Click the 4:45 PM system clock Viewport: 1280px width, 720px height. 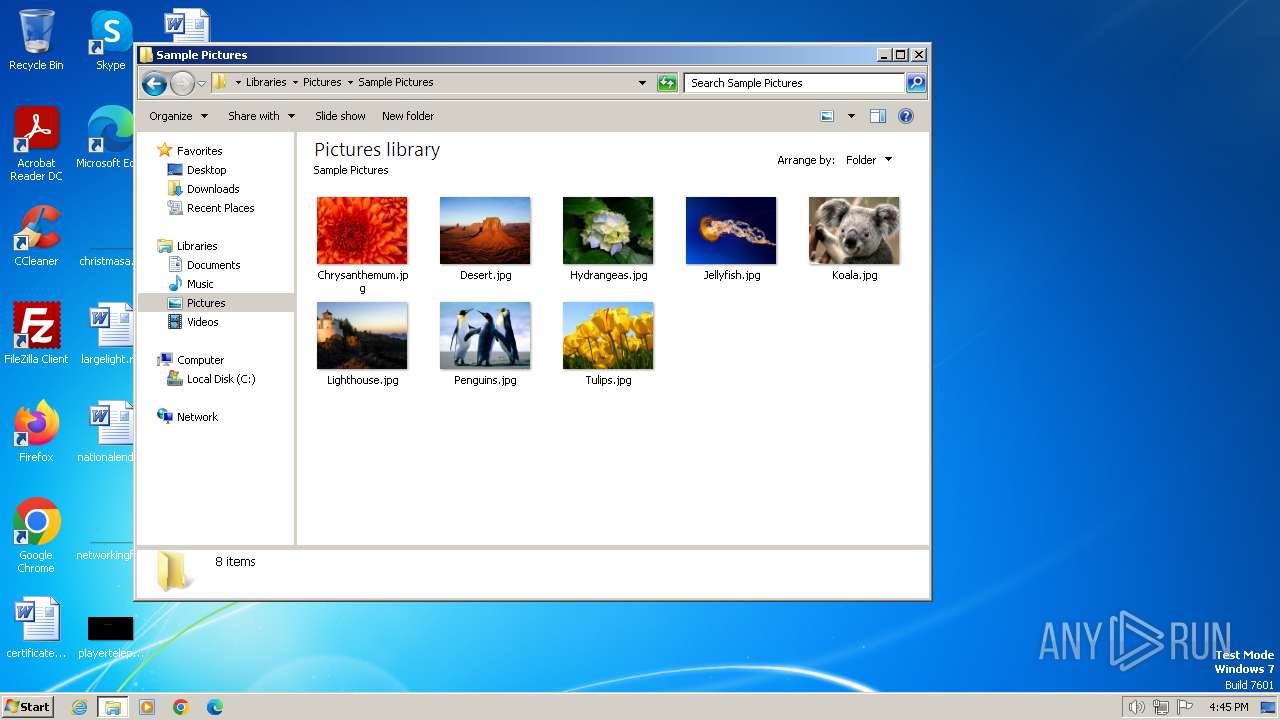click(1228, 707)
